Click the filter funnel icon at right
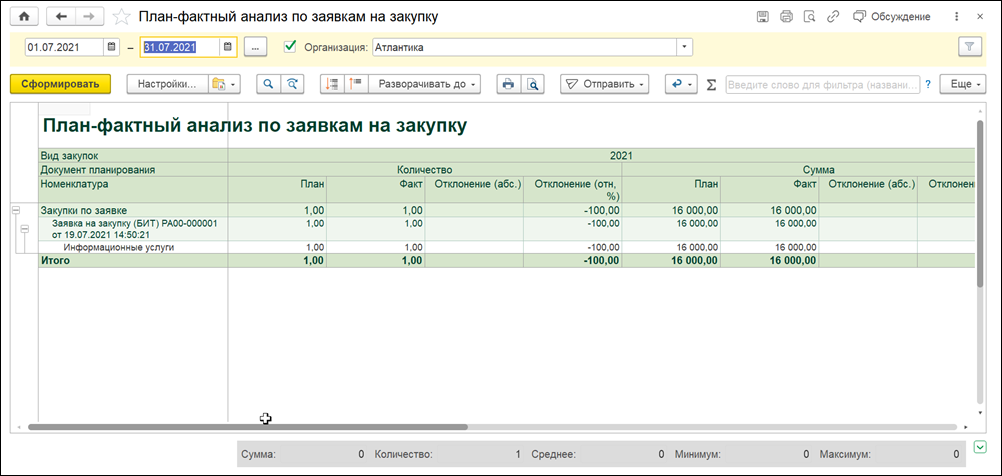Screen dimensions: 1002x476 click(x=970, y=47)
